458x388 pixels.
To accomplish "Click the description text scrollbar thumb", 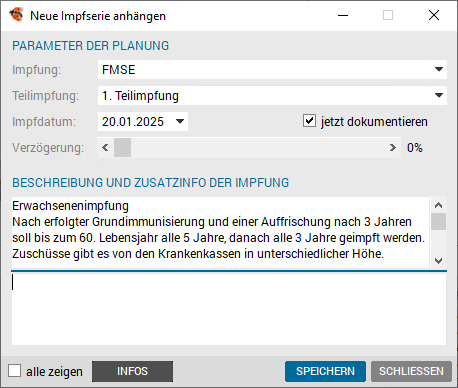I will (438, 221).
